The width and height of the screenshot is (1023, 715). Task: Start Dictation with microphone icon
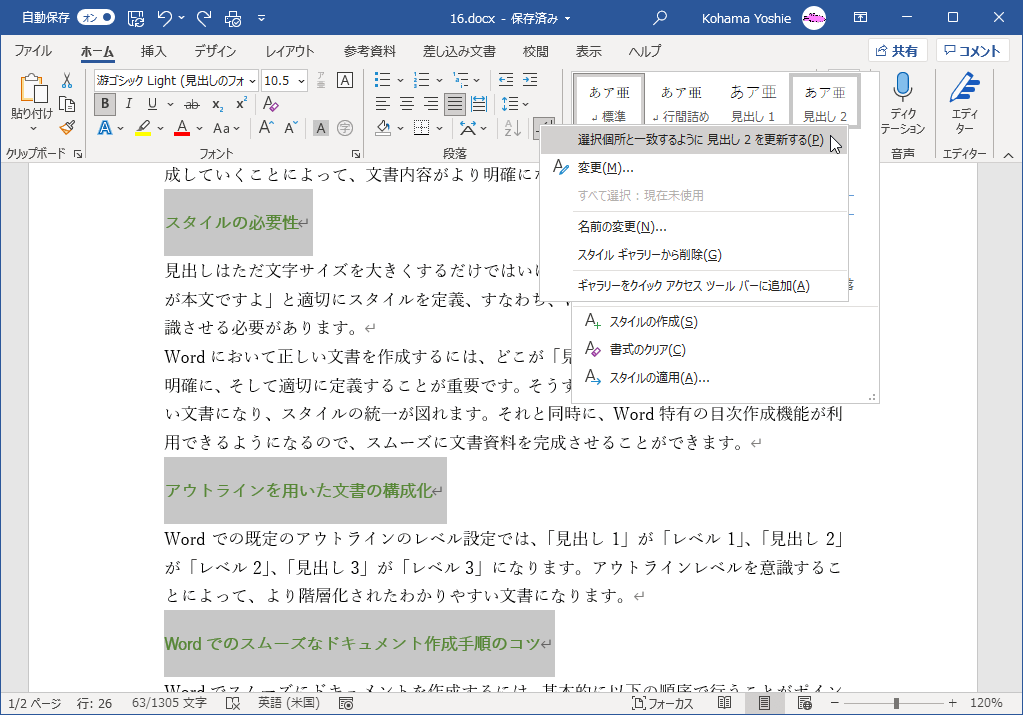[902, 86]
